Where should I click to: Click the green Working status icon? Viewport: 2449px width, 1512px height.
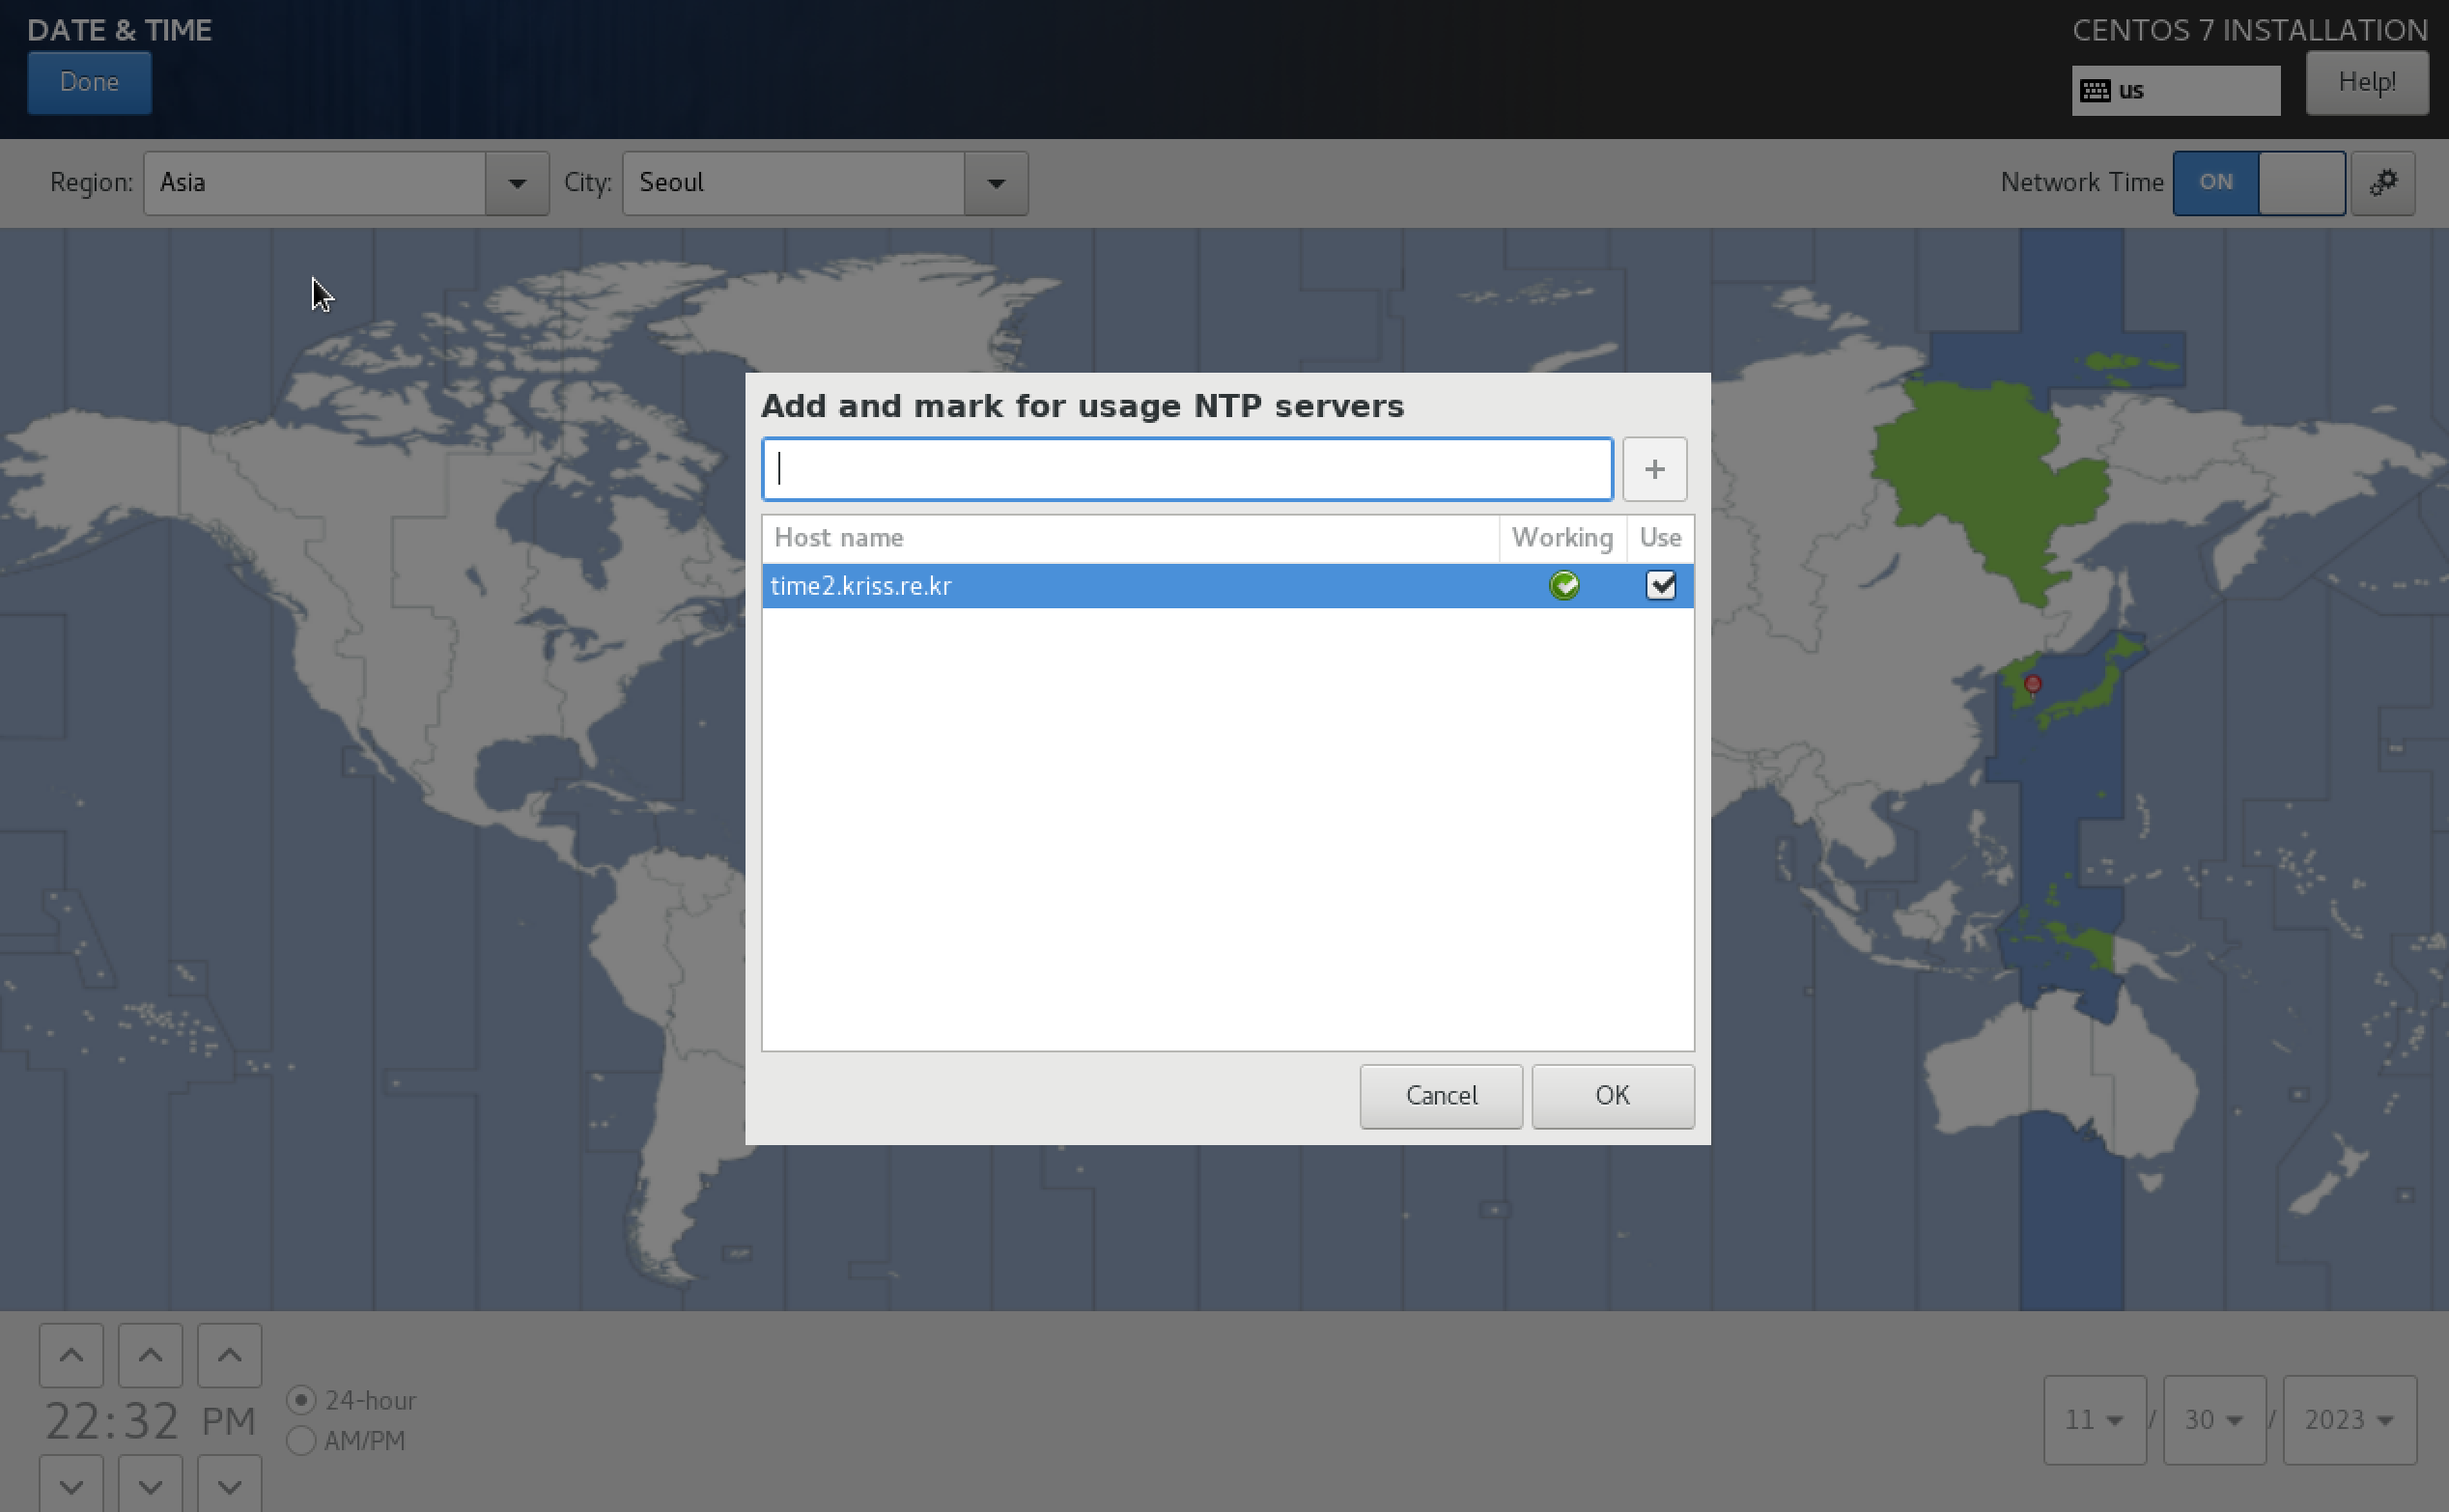(1564, 585)
